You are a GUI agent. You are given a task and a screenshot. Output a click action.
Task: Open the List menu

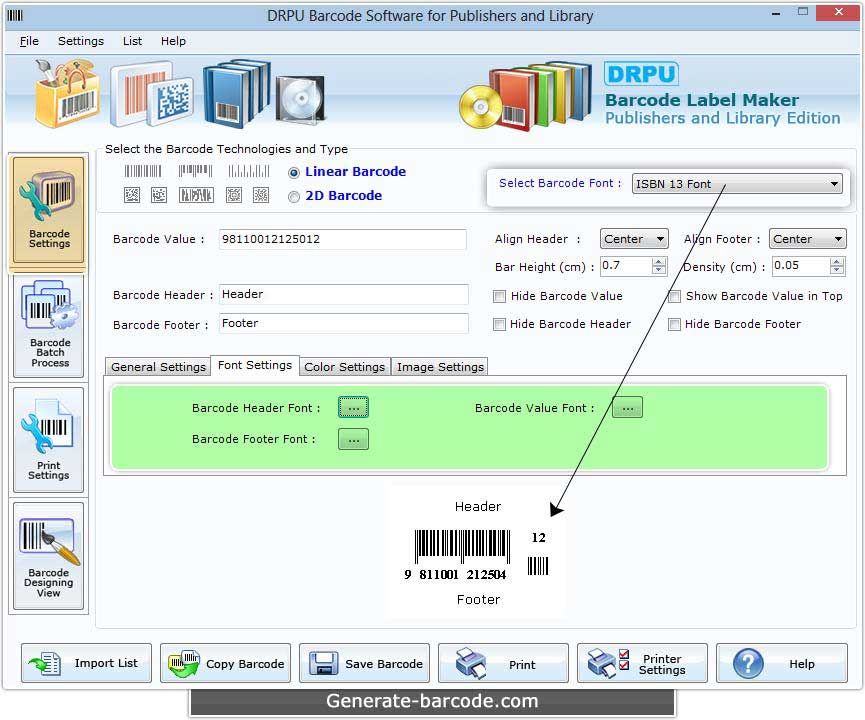point(132,41)
